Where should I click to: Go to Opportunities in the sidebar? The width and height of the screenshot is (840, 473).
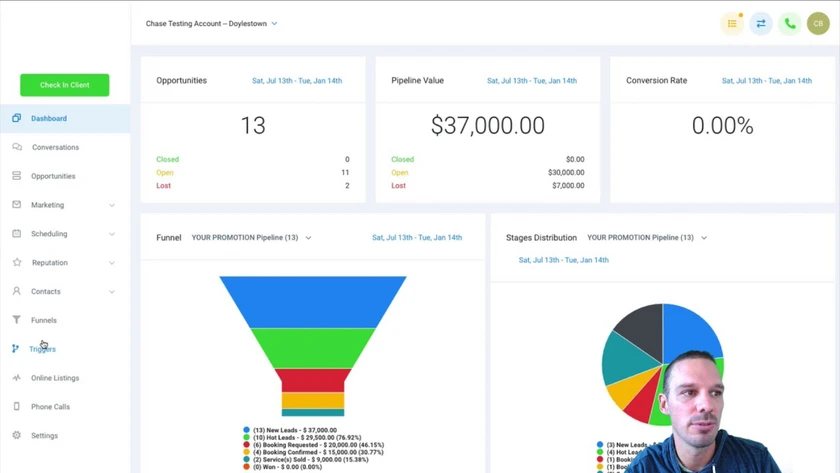point(53,176)
